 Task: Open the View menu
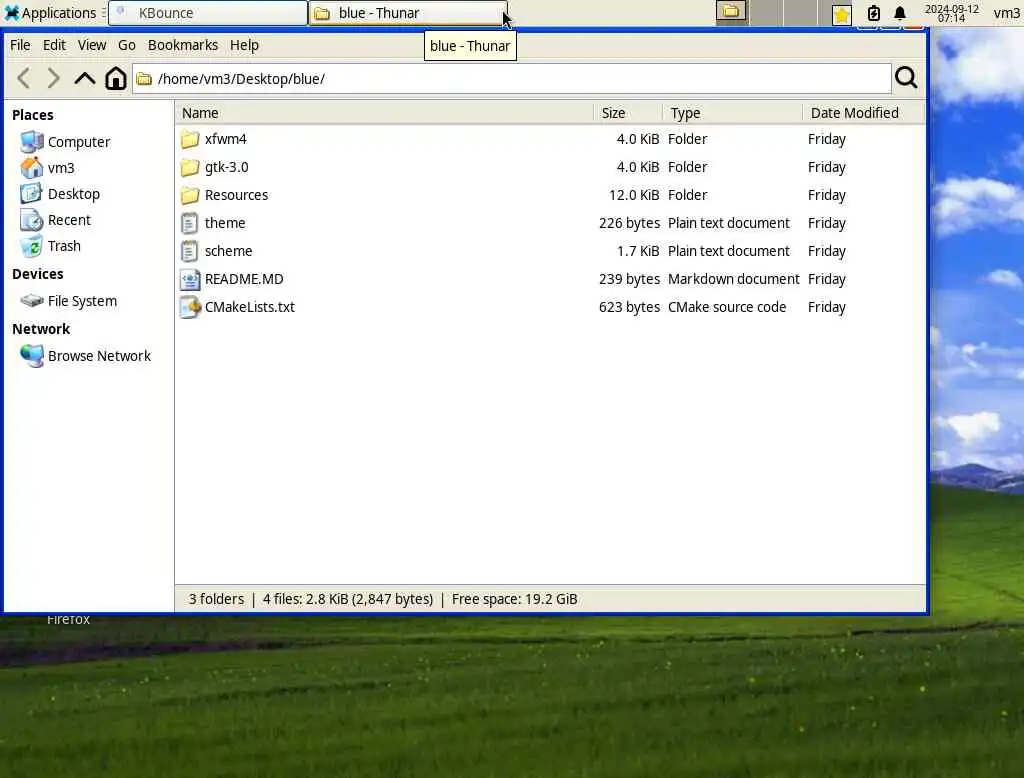[92, 45]
